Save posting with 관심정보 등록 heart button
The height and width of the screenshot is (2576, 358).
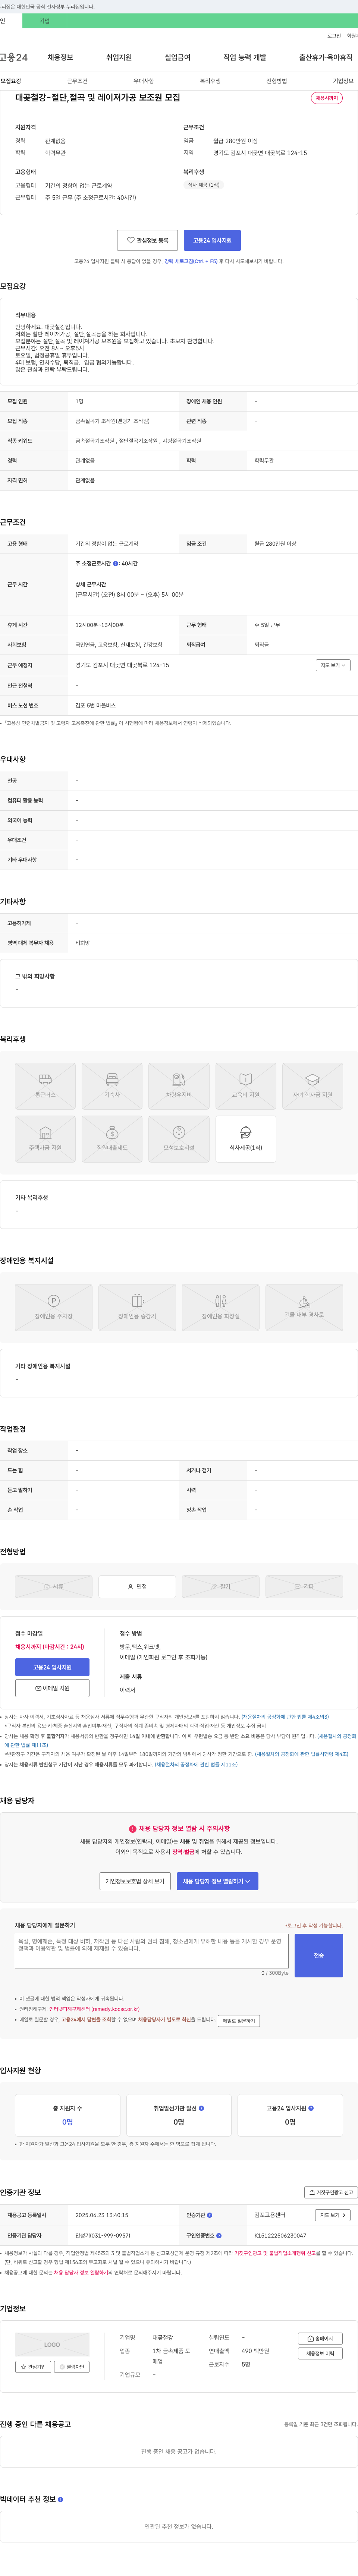(148, 240)
